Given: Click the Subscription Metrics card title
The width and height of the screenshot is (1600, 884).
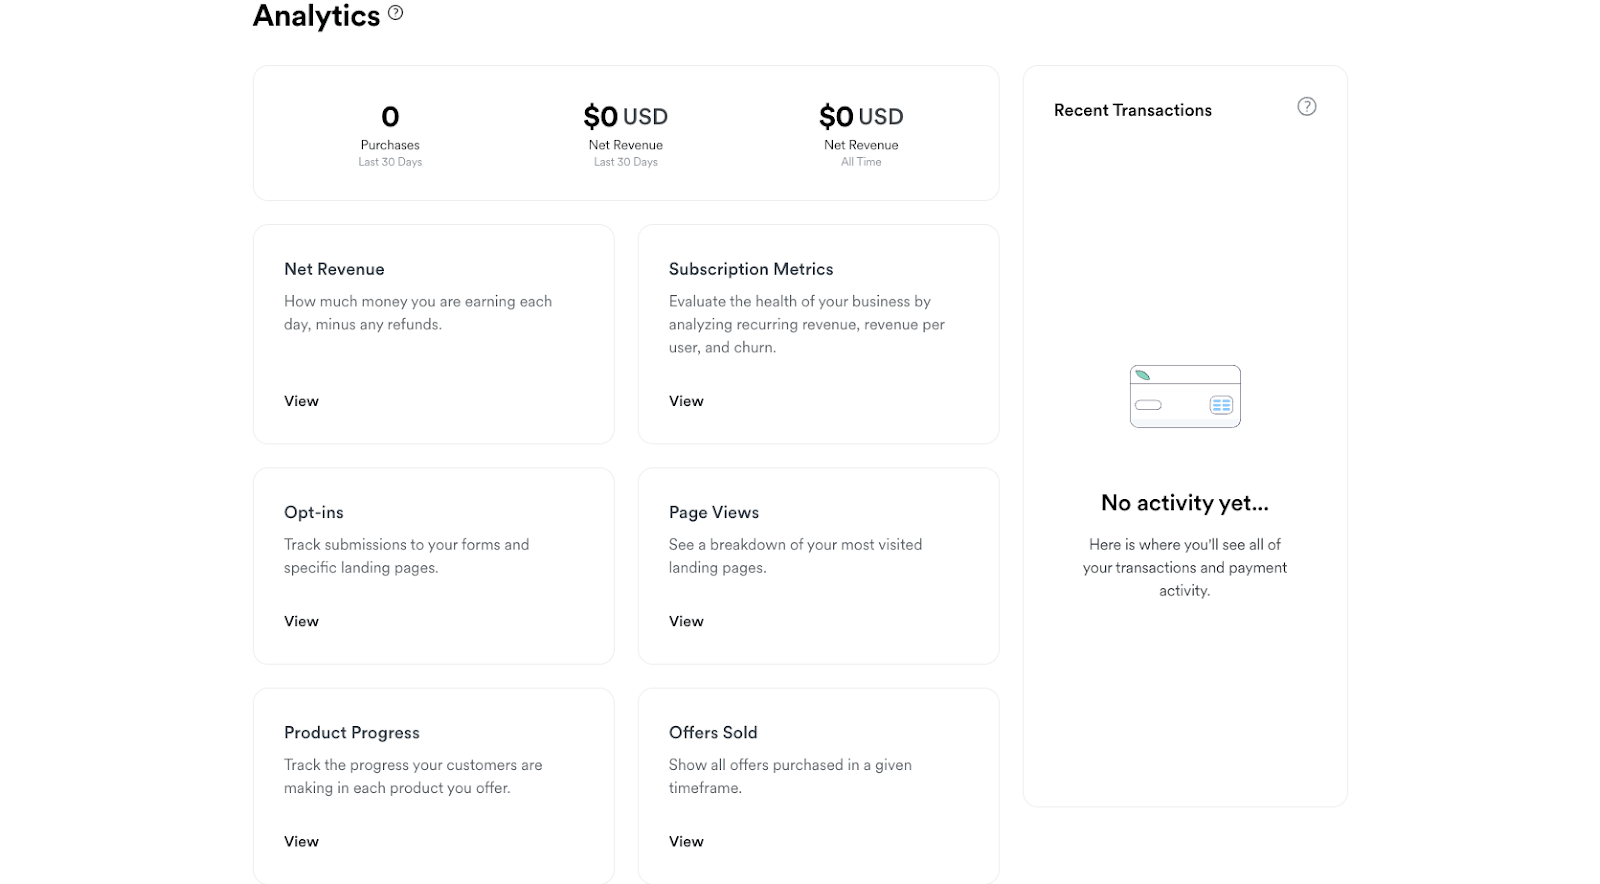Looking at the screenshot, I should (x=750, y=268).
